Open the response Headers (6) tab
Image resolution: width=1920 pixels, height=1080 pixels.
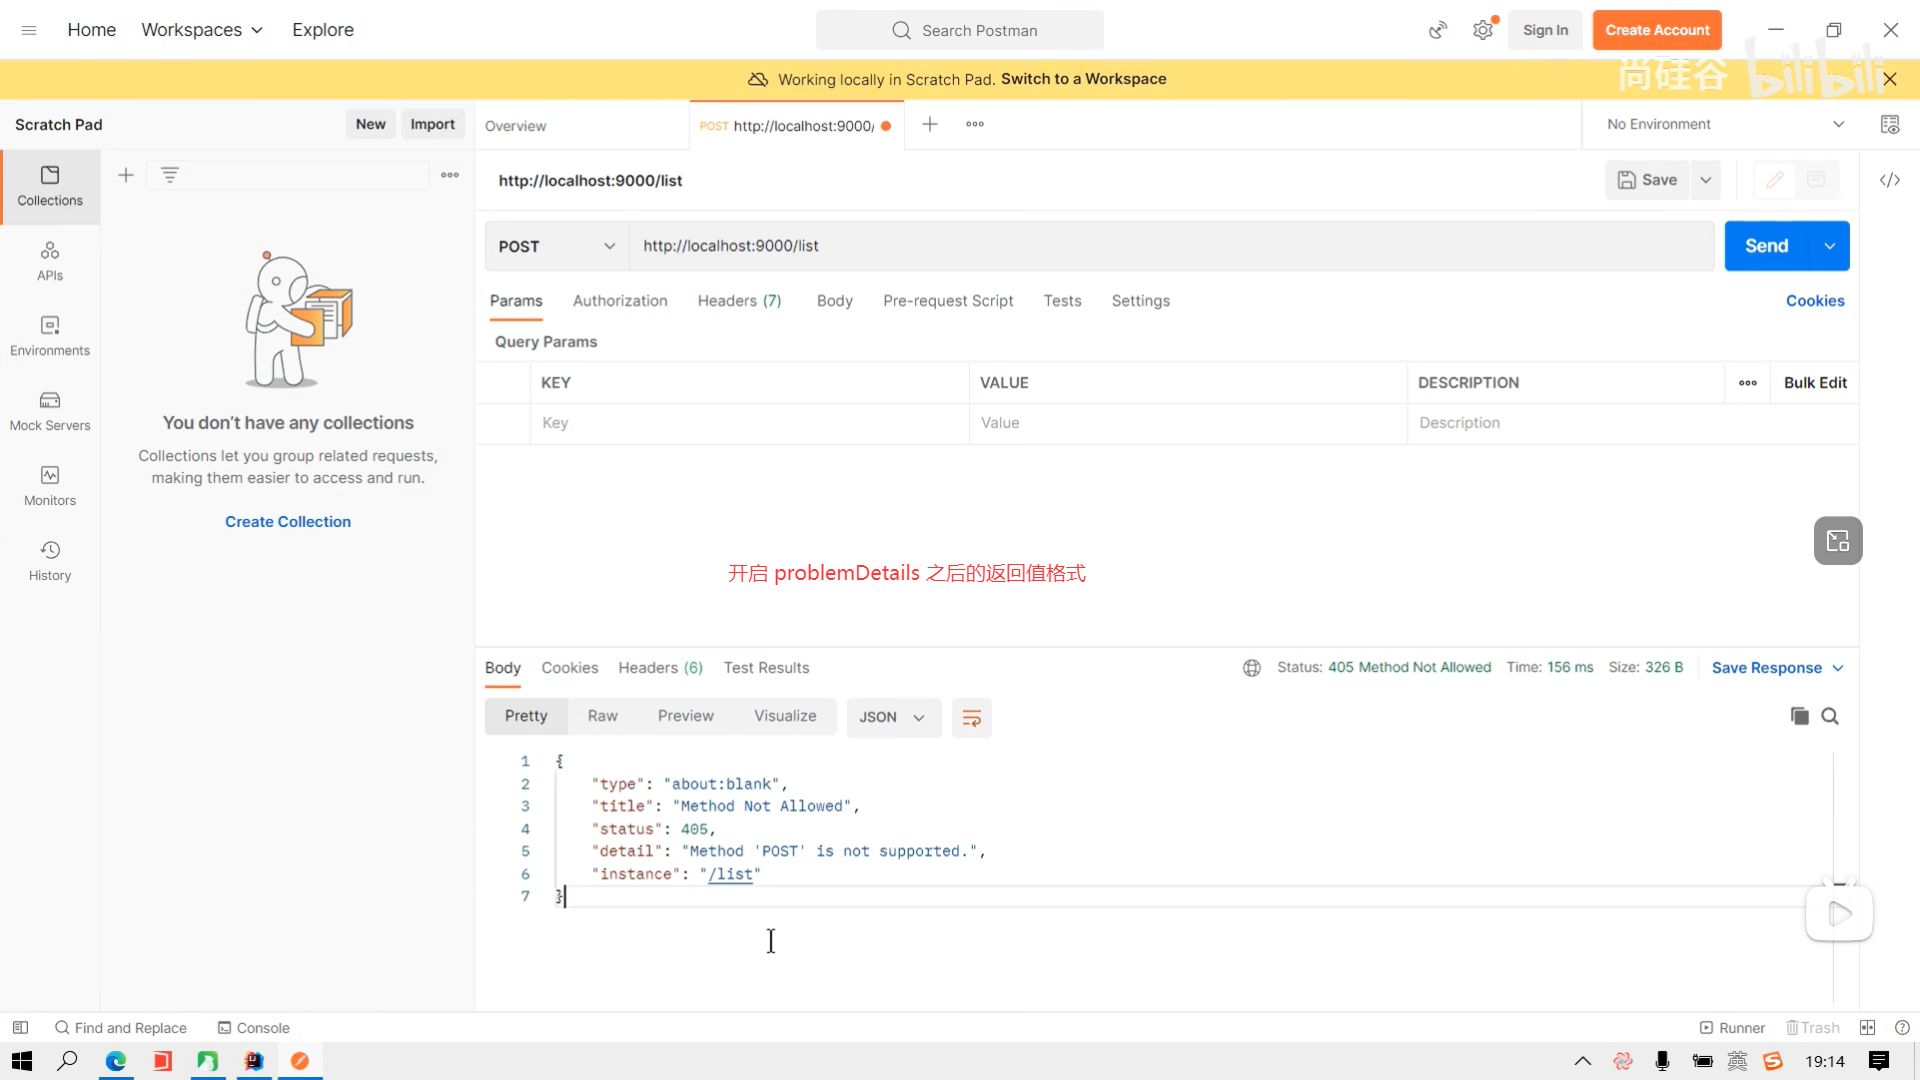coord(660,668)
